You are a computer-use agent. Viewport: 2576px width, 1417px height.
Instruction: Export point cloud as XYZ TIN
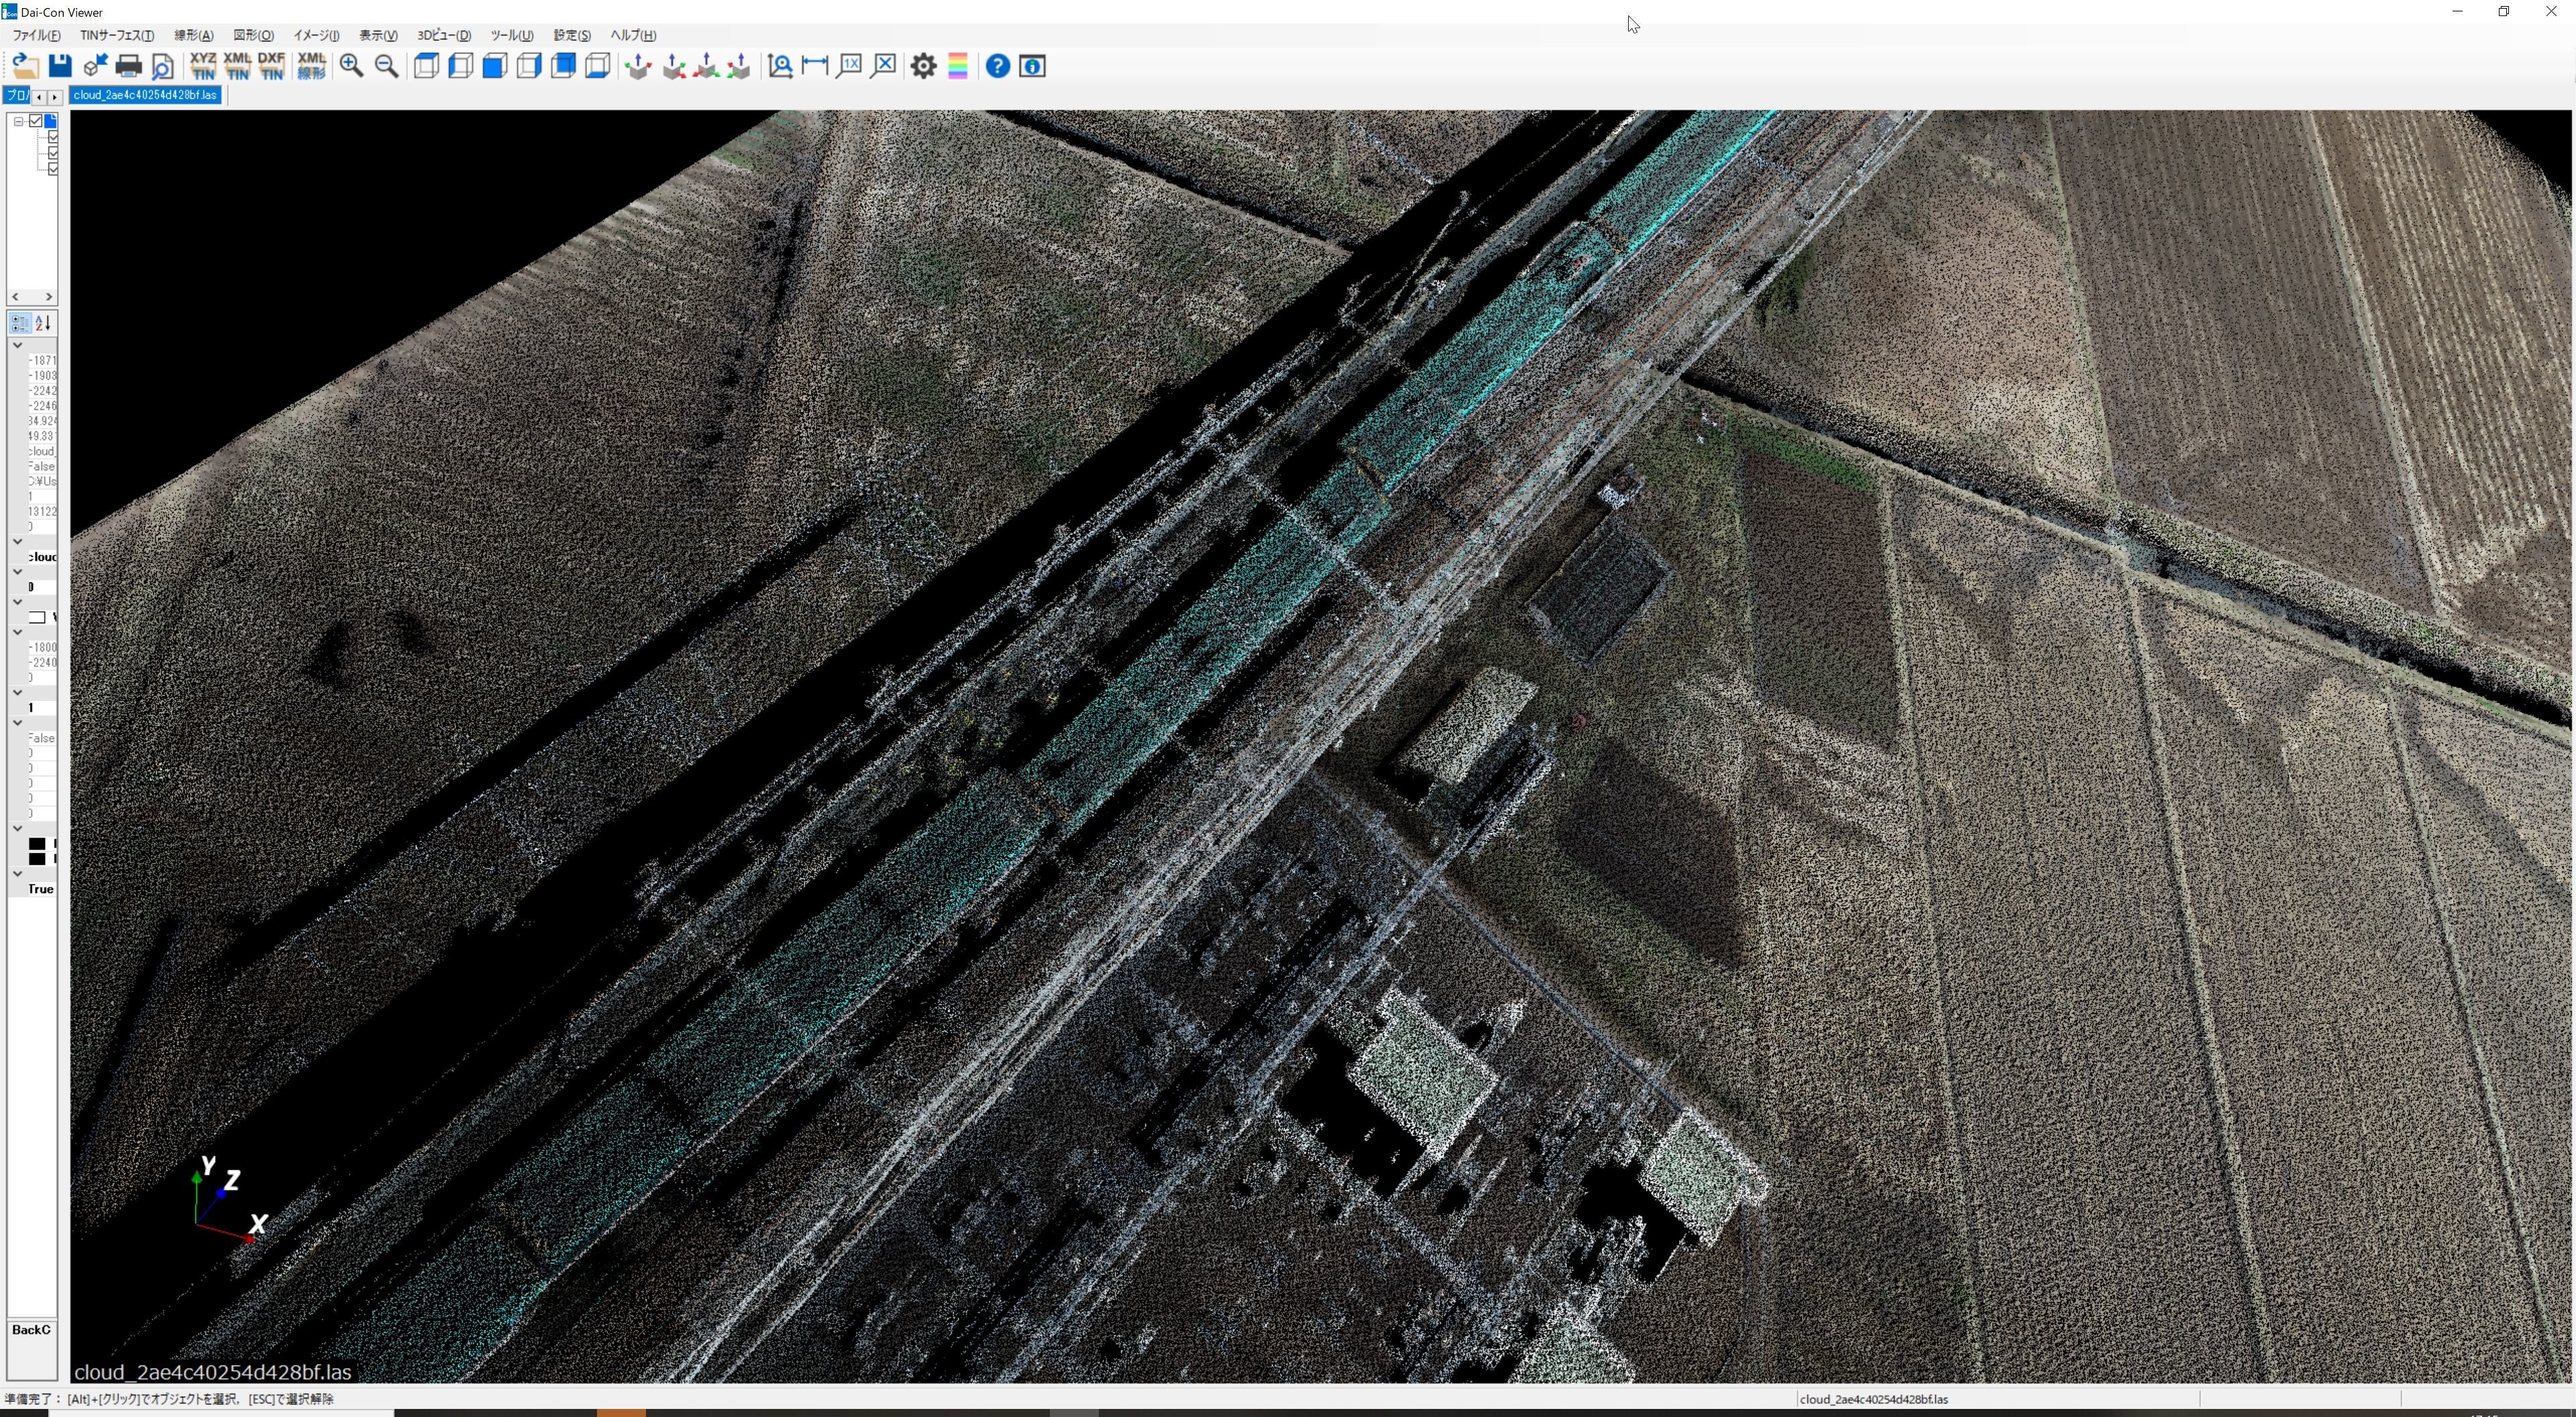pos(203,66)
